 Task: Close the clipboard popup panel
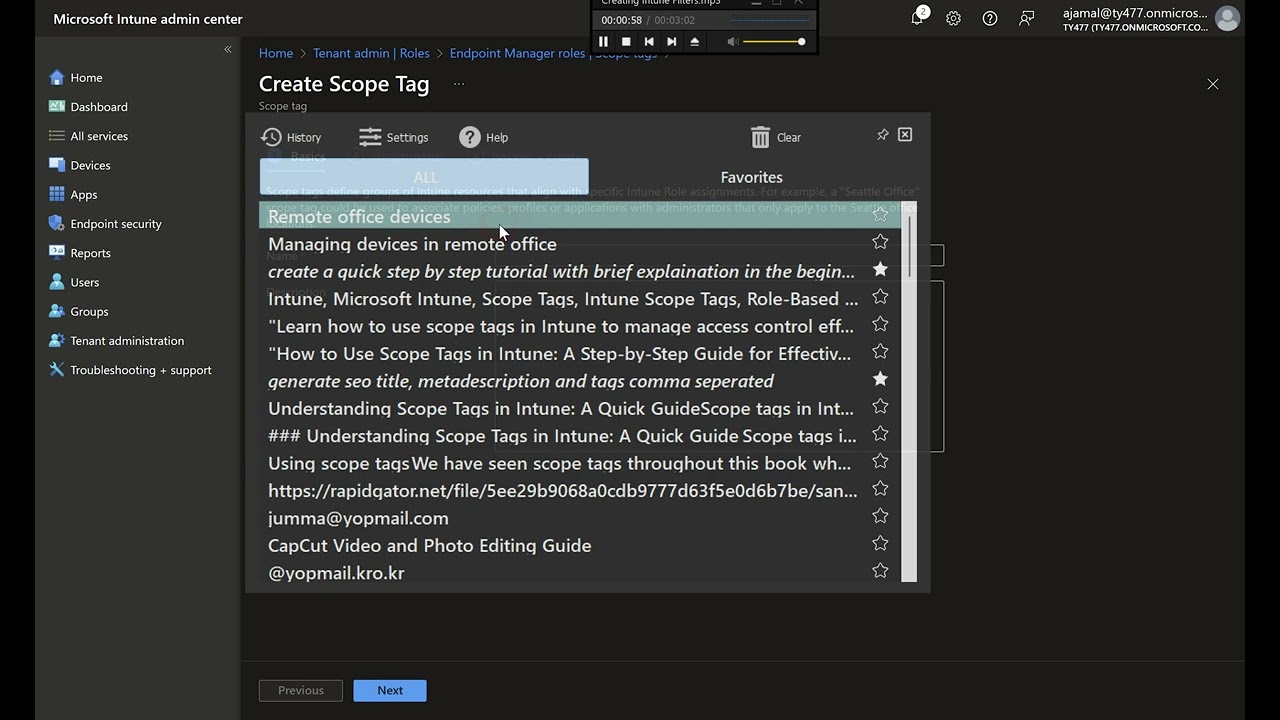click(905, 134)
